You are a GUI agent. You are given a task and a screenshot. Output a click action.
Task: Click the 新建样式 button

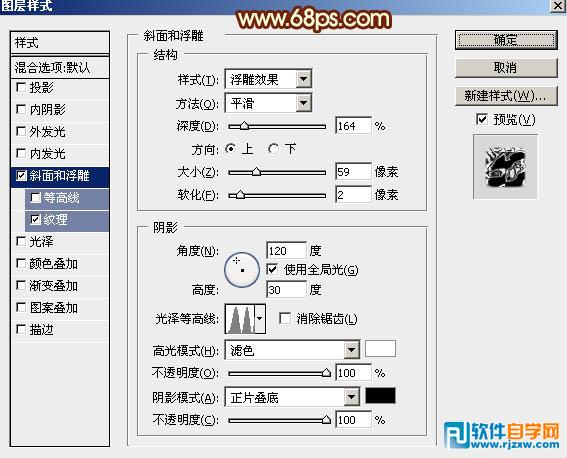[506, 96]
